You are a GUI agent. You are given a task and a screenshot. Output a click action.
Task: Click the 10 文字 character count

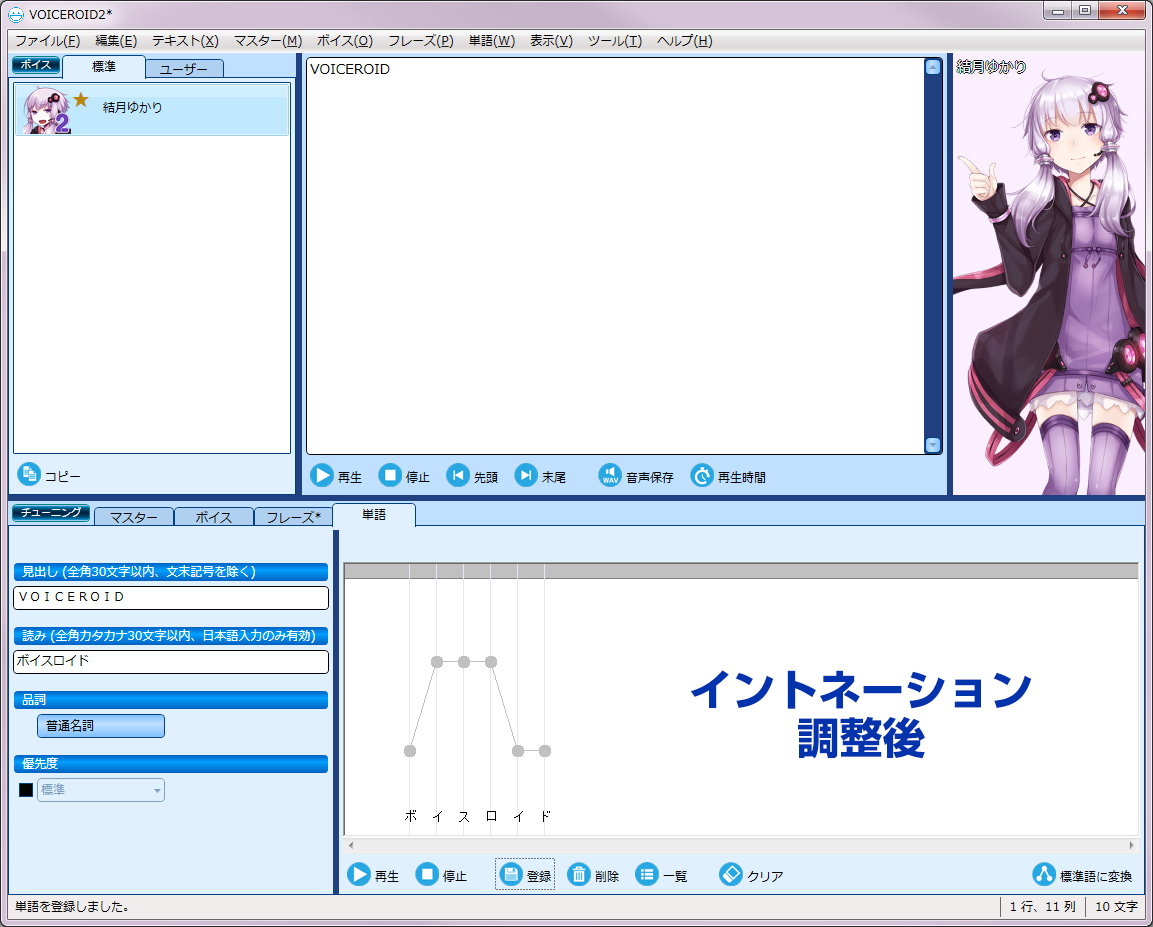click(1115, 906)
